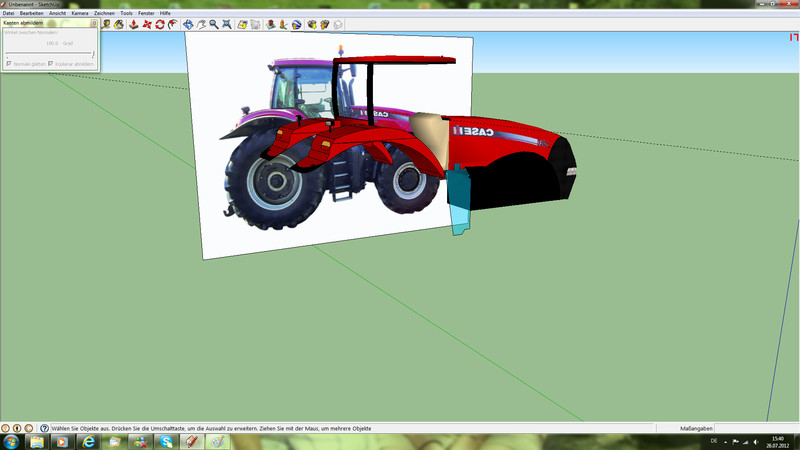Open Skype from taskbar
The image size is (800, 450).
click(166, 442)
